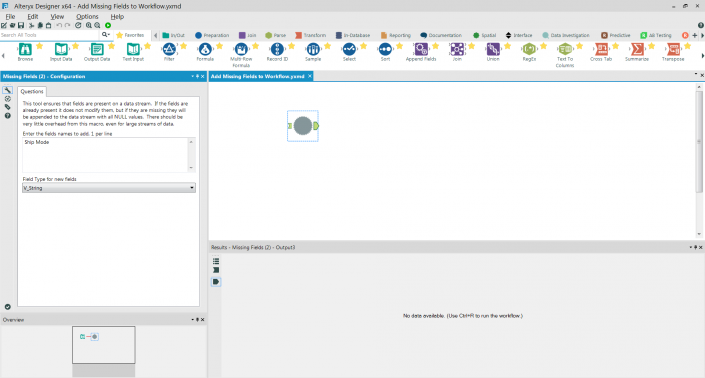Open Configuration panel dropdown arrow
705x378 pixels.
coord(192,76)
